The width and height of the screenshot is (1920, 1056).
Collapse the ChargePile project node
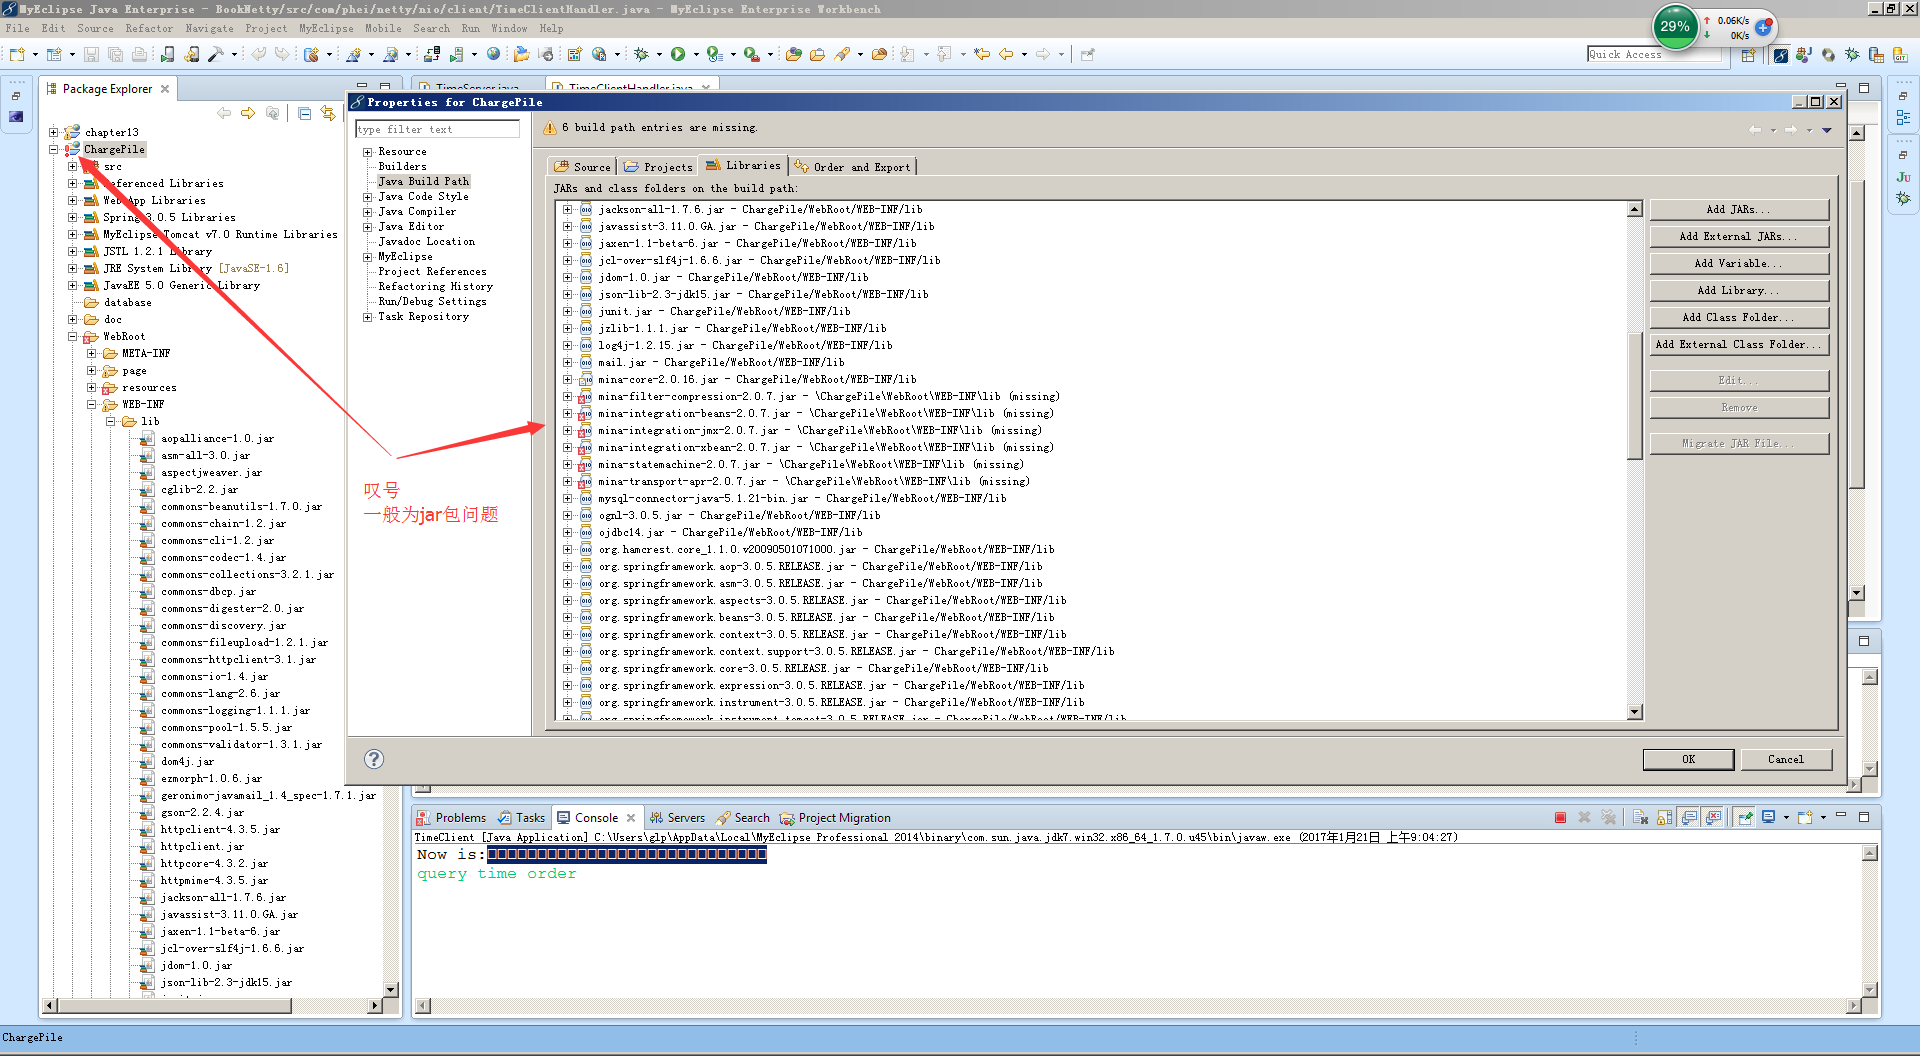[54, 149]
